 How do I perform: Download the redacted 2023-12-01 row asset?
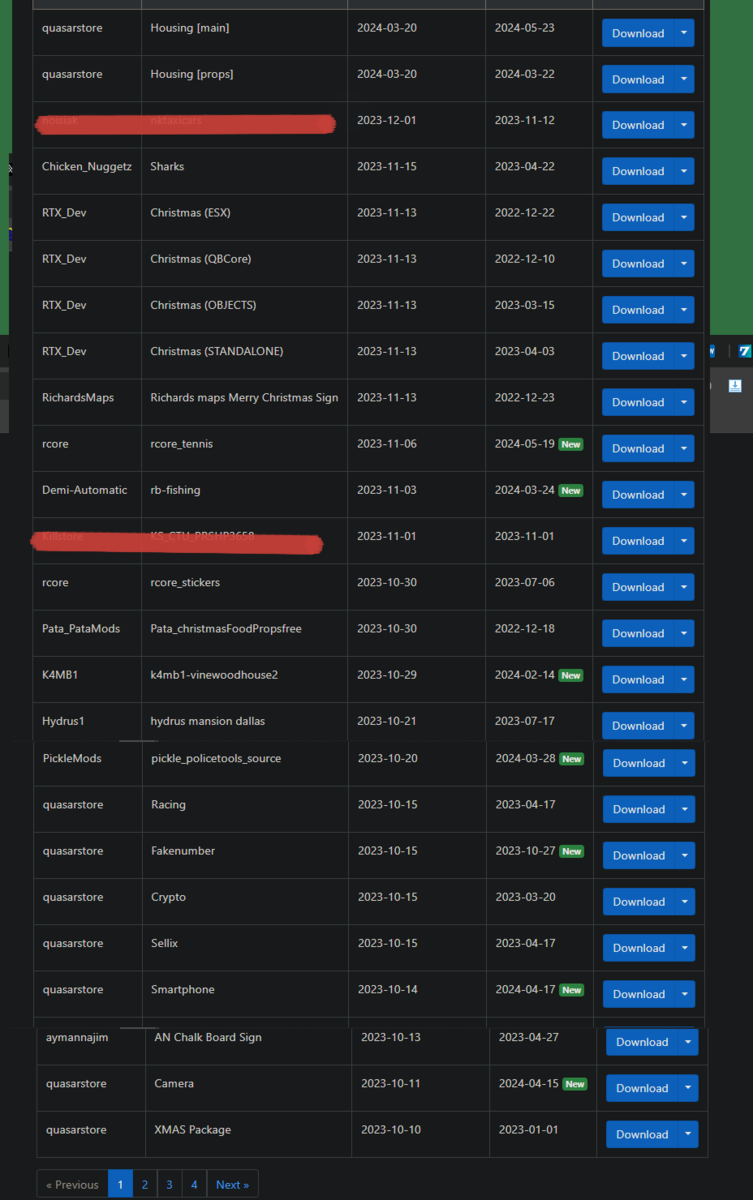point(638,125)
